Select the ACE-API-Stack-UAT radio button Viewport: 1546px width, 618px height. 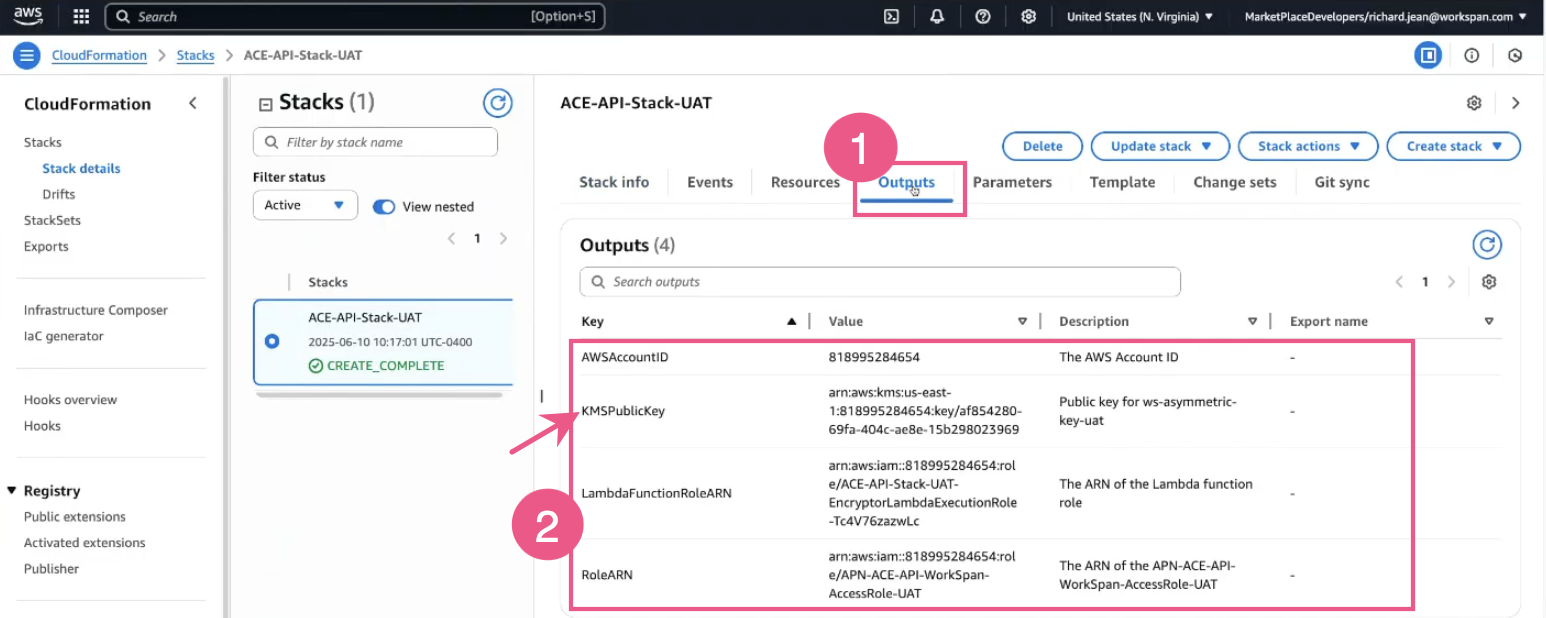pyautogui.click(x=272, y=341)
